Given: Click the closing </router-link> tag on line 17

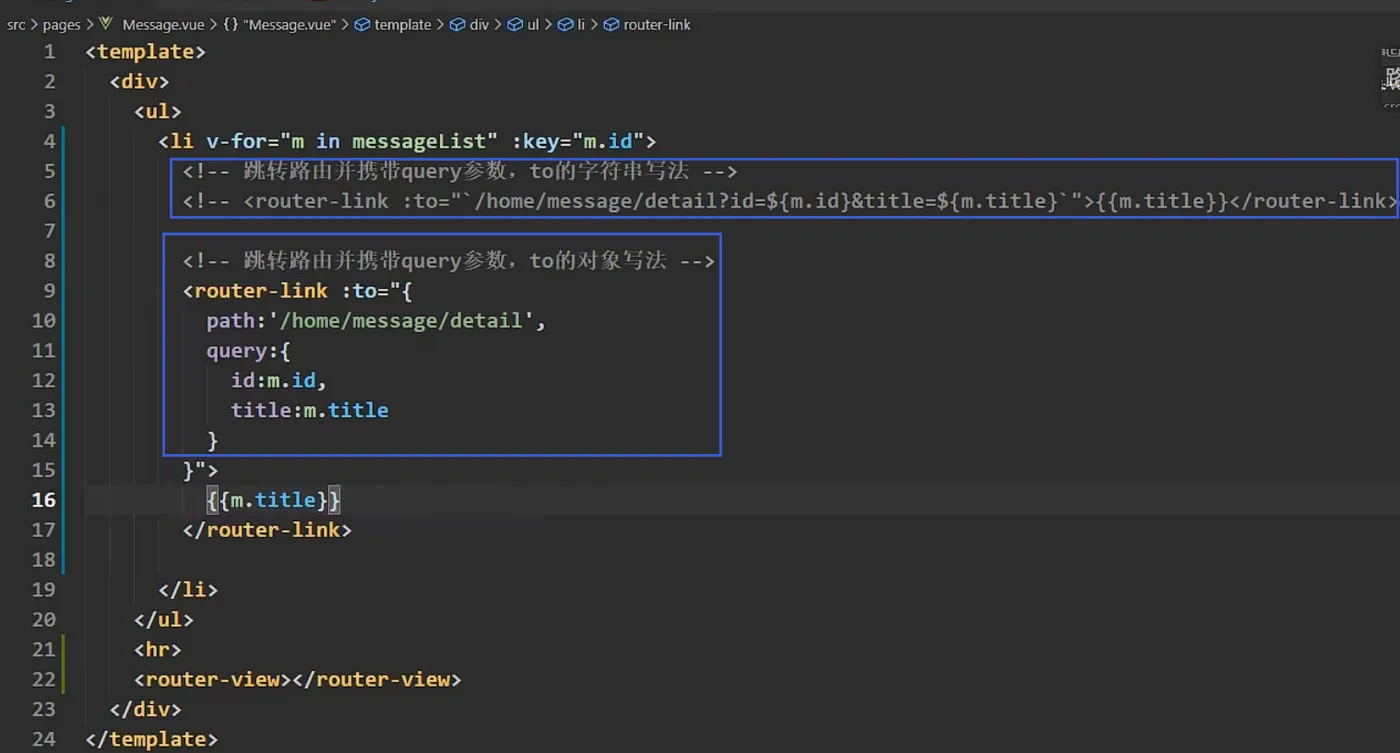Looking at the screenshot, I should pos(267,530).
